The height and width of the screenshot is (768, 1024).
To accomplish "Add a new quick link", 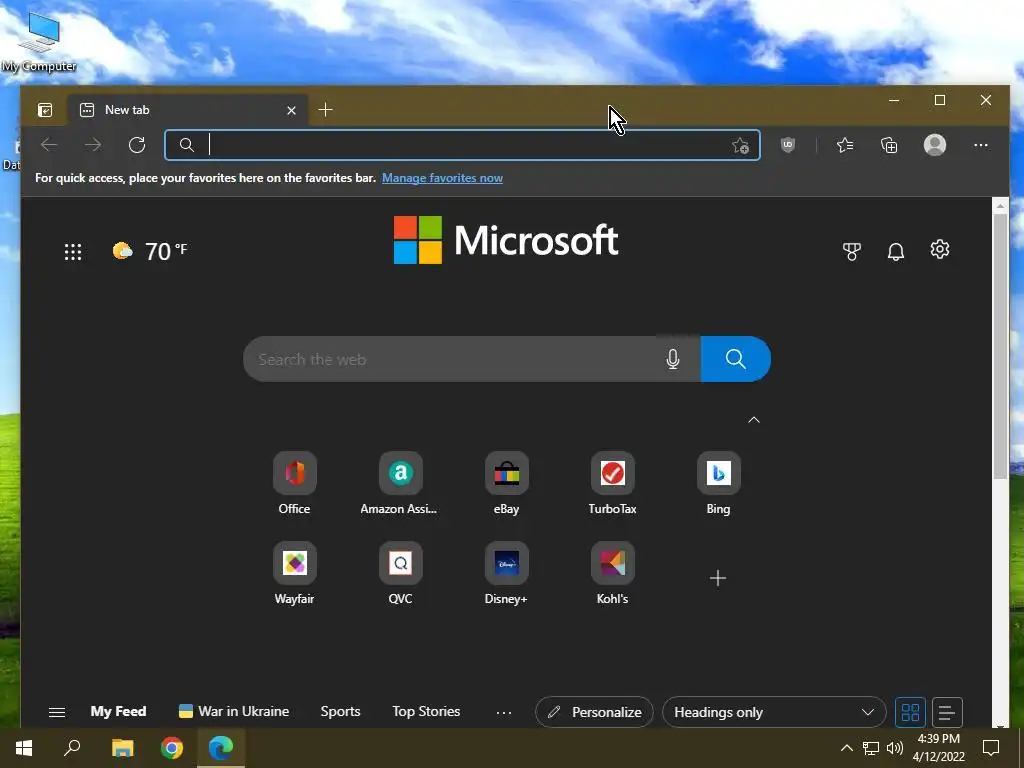I will pos(718,578).
